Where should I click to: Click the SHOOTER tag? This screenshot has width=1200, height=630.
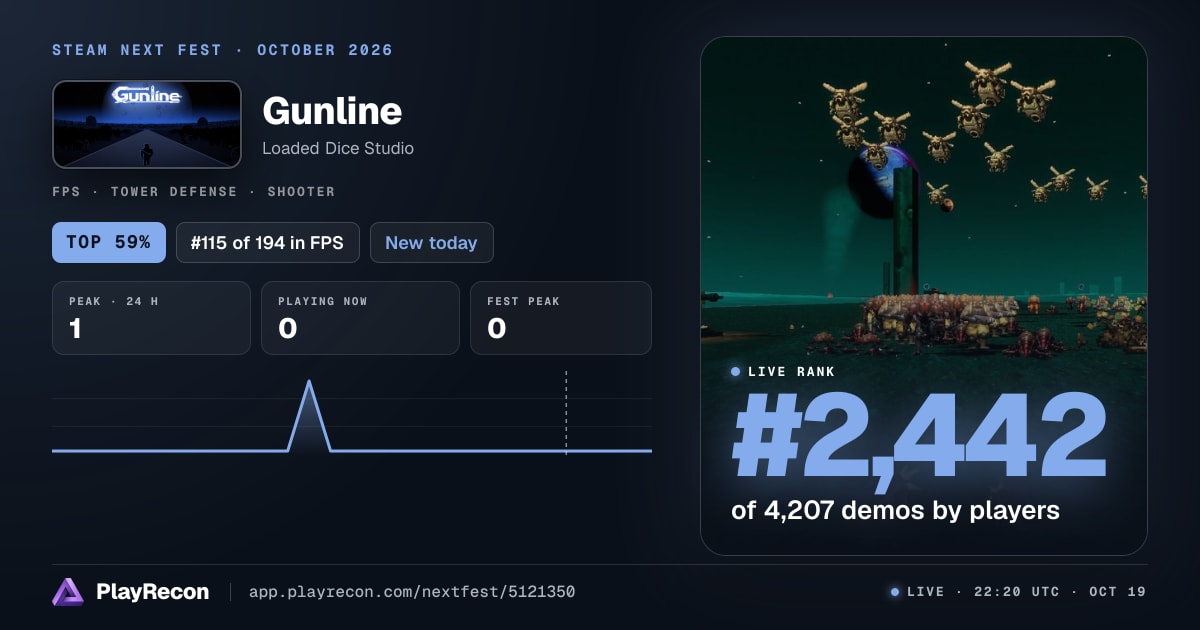pyautogui.click(x=301, y=191)
